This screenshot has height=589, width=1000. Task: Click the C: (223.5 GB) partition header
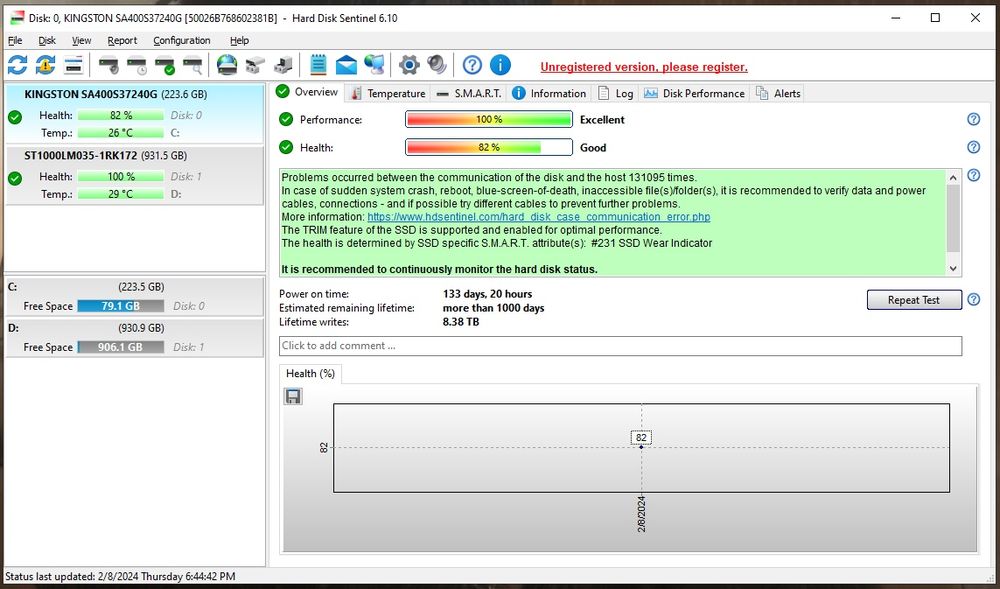coord(134,287)
